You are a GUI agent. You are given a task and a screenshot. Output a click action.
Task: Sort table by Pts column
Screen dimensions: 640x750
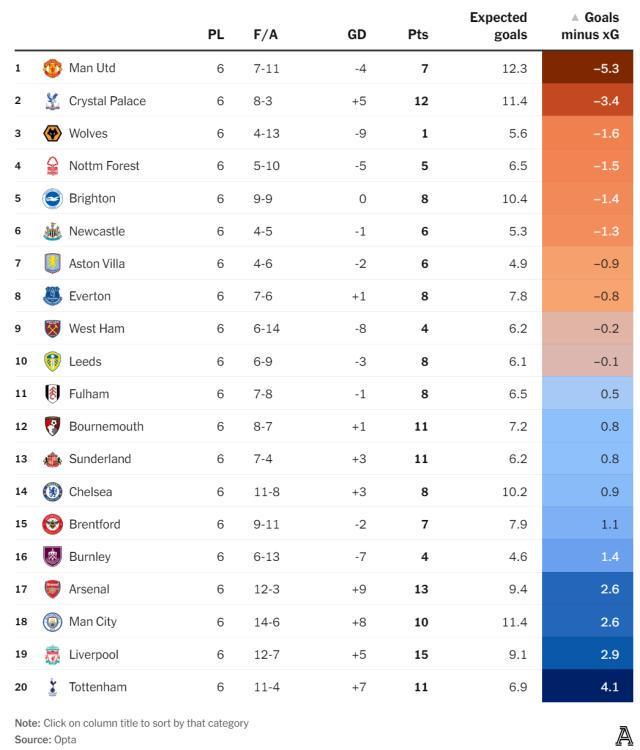418,34
